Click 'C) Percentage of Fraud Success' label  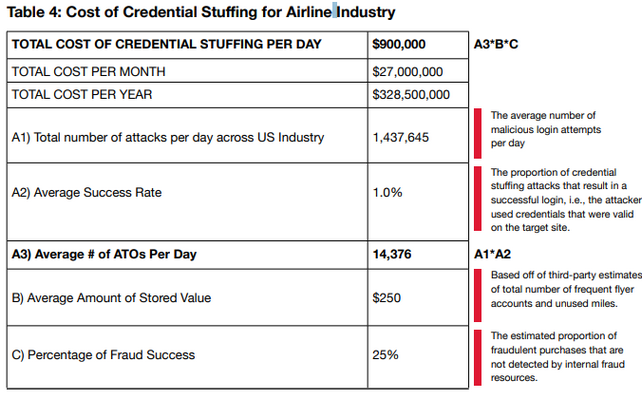point(103,355)
